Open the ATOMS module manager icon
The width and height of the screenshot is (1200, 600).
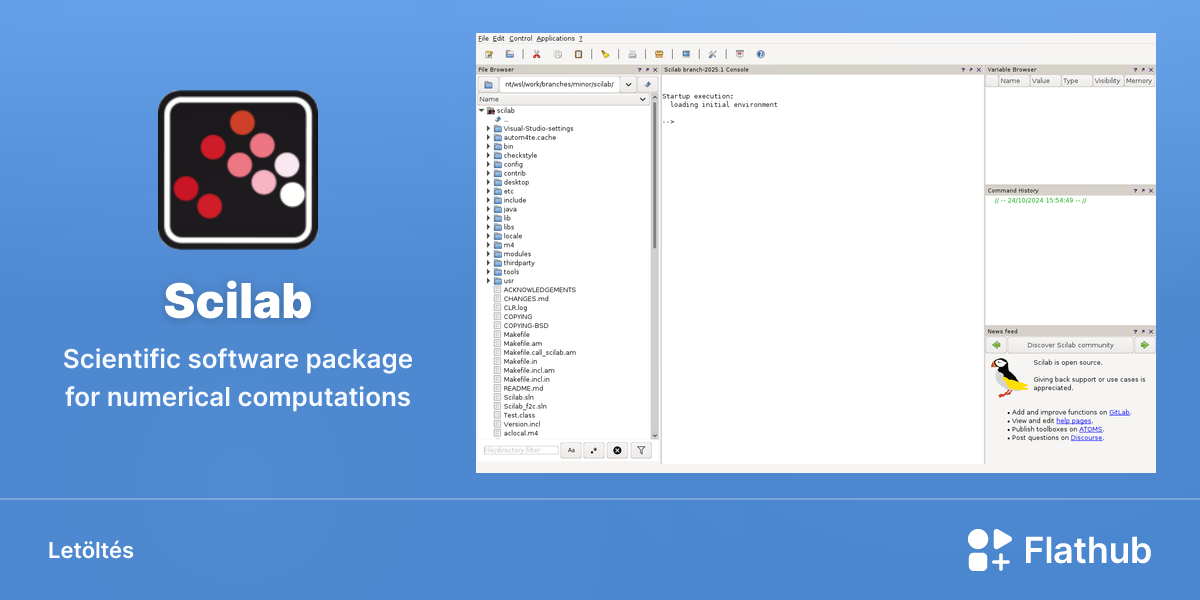pos(659,54)
